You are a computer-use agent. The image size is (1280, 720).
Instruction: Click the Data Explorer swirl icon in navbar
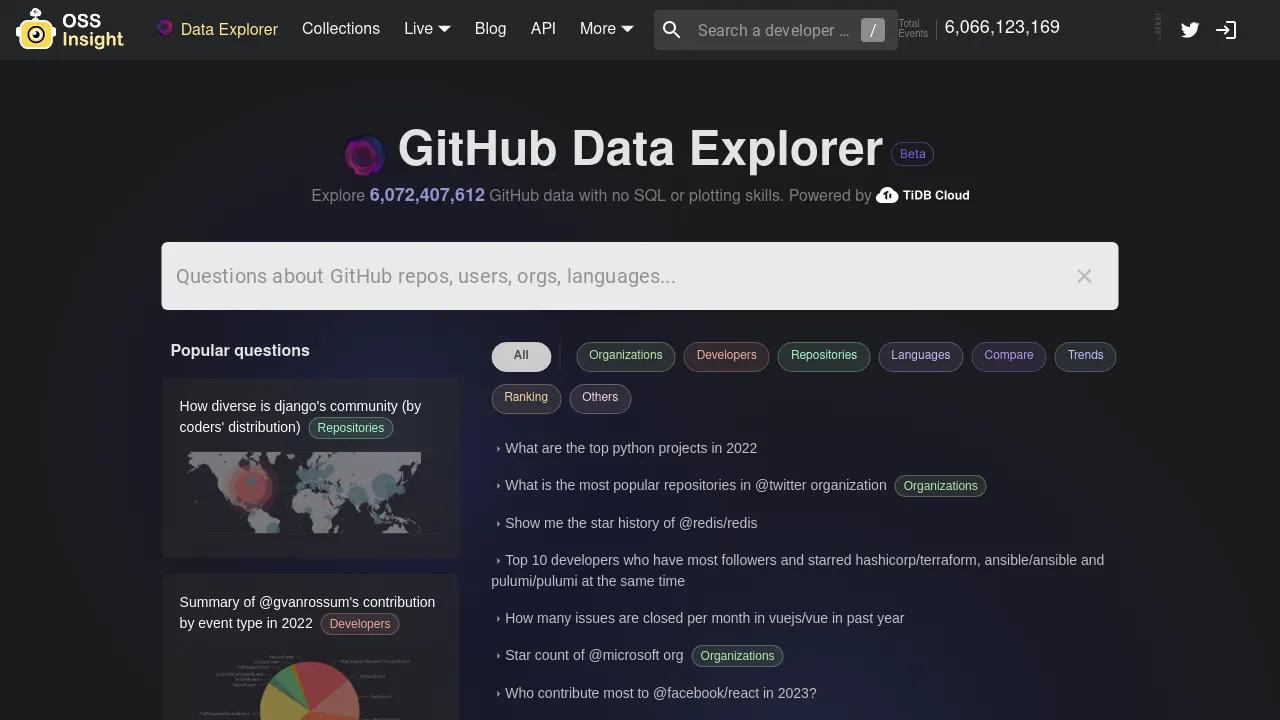(165, 28)
